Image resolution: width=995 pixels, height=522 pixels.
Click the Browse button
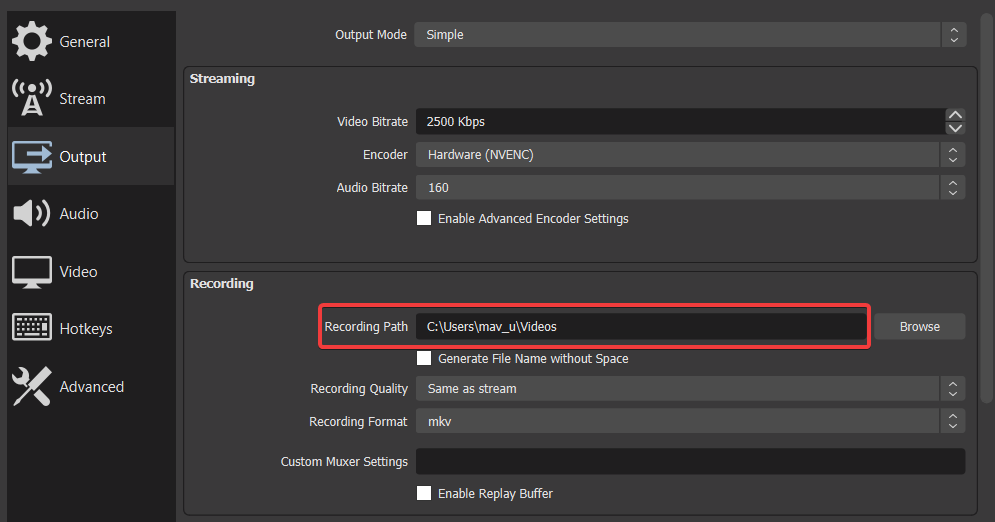pos(919,327)
